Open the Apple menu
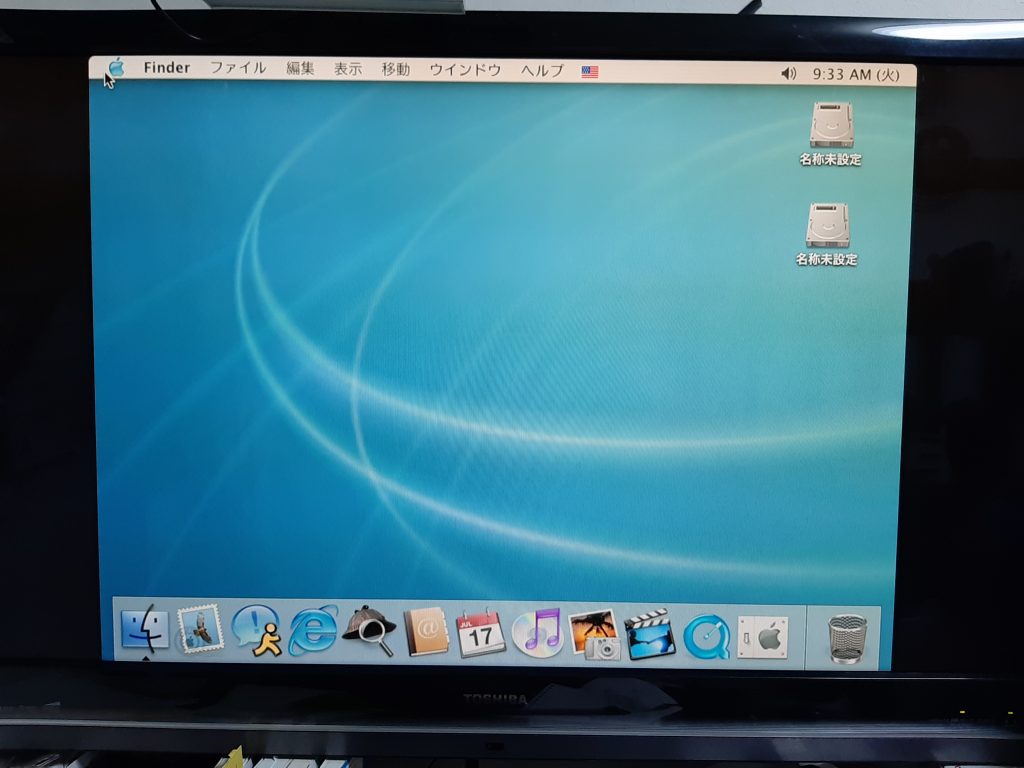This screenshot has width=1024, height=768. point(116,67)
